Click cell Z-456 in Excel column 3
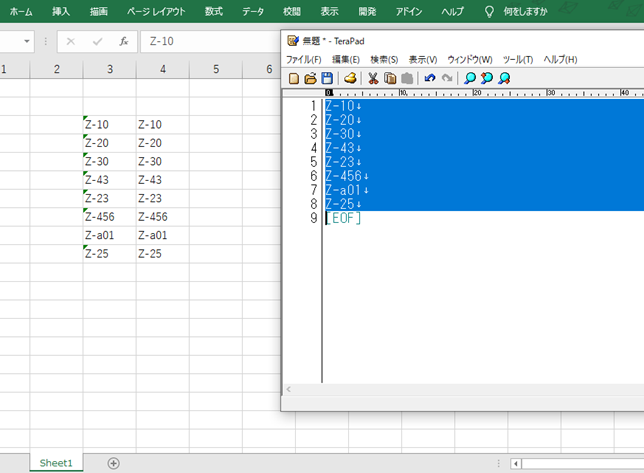This screenshot has width=644, height=473. point(110,217)
